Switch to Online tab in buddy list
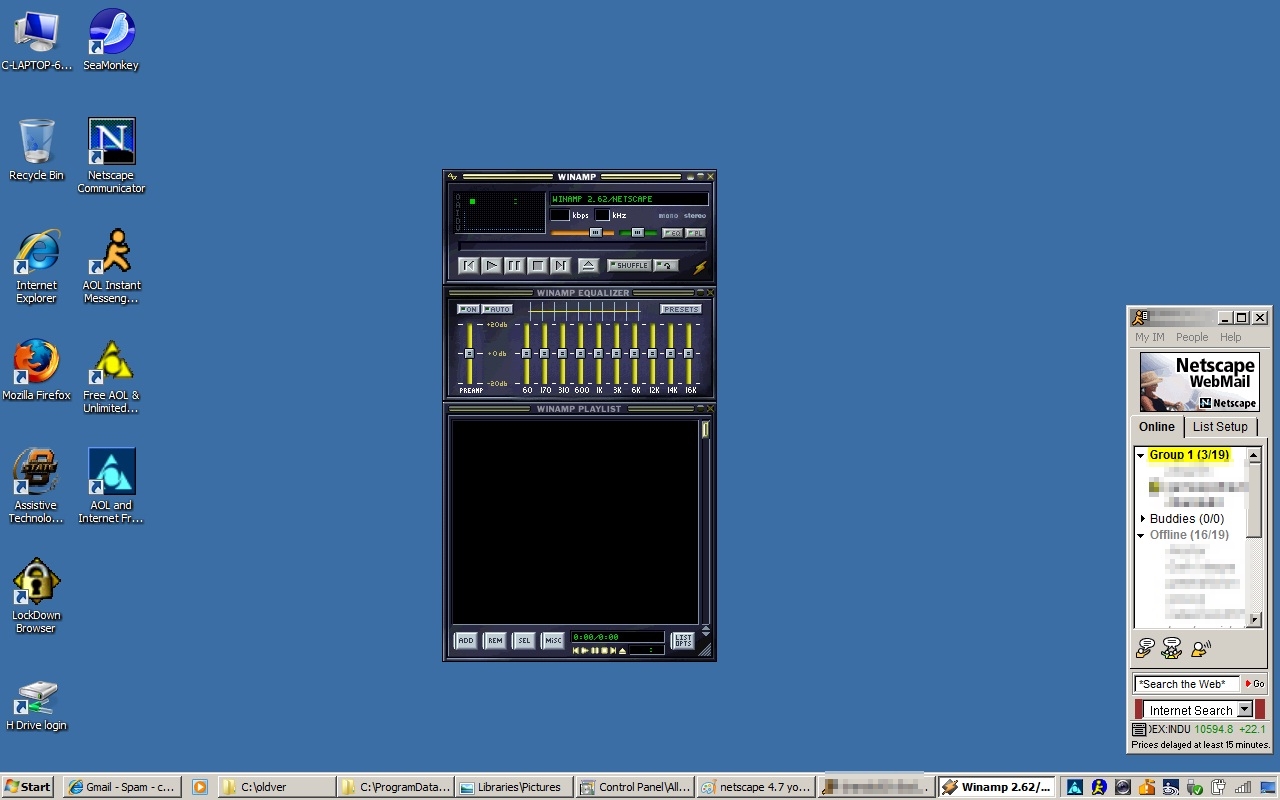 (x=1157, y=427)
